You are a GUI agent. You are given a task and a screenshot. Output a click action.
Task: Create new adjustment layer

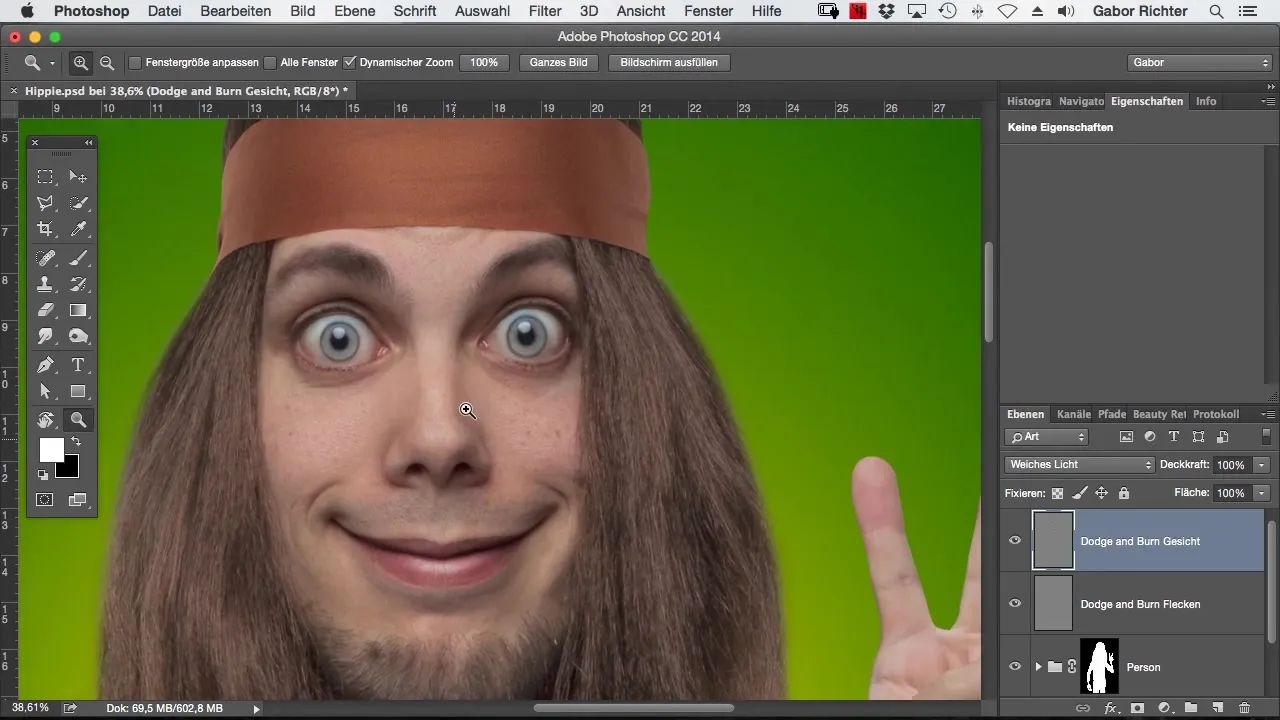[1164, 708]
